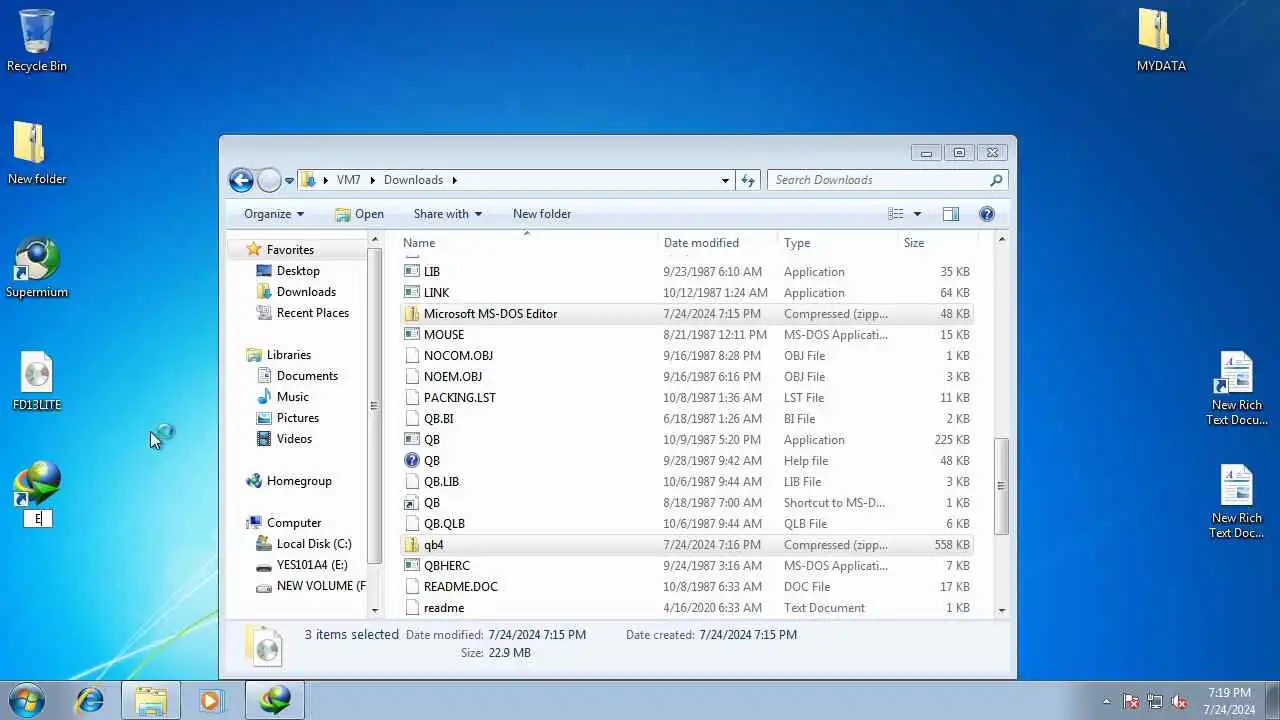This screenshot has width=1280, height=720.
Task: Open Music library in navigation pane
Action: click(x=293, y=397)
